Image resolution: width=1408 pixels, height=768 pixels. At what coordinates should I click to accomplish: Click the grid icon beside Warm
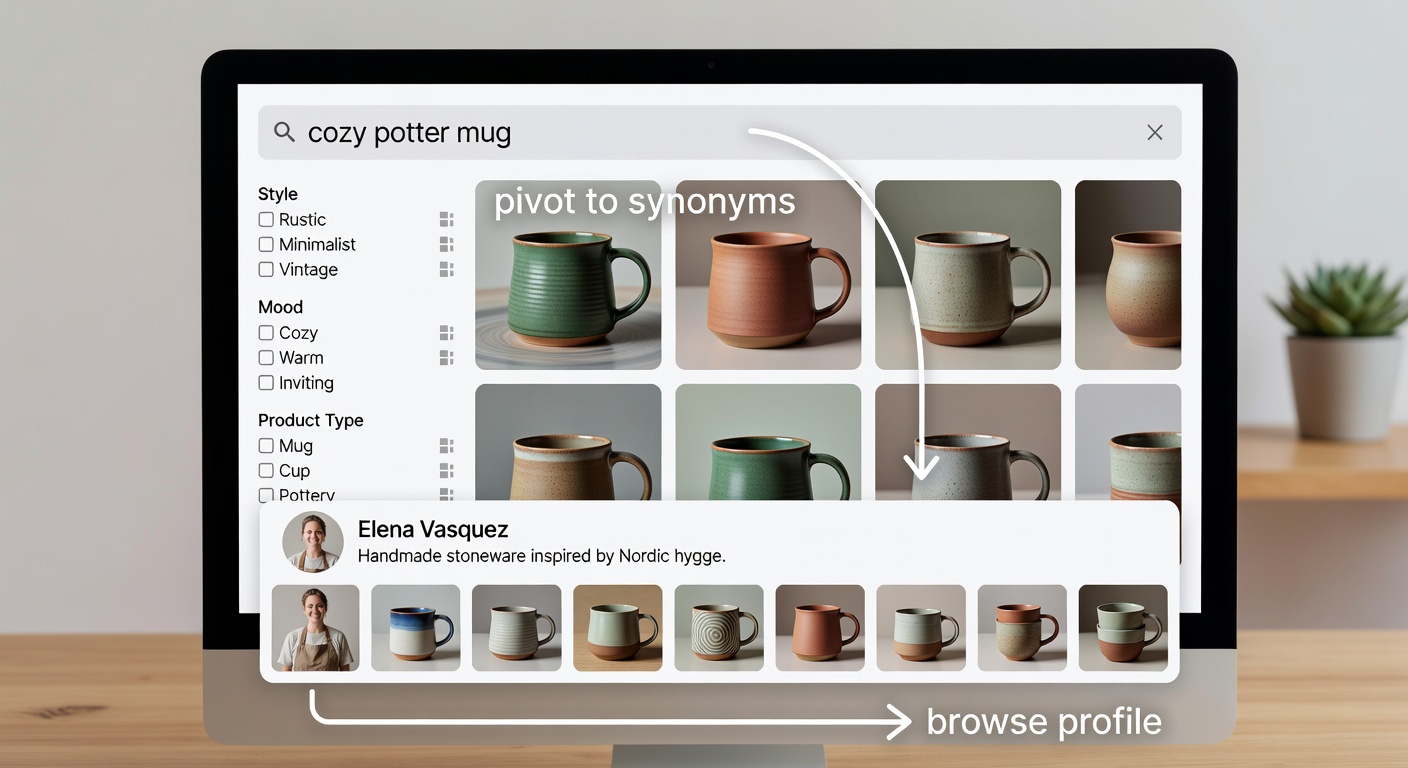(446, 357)
